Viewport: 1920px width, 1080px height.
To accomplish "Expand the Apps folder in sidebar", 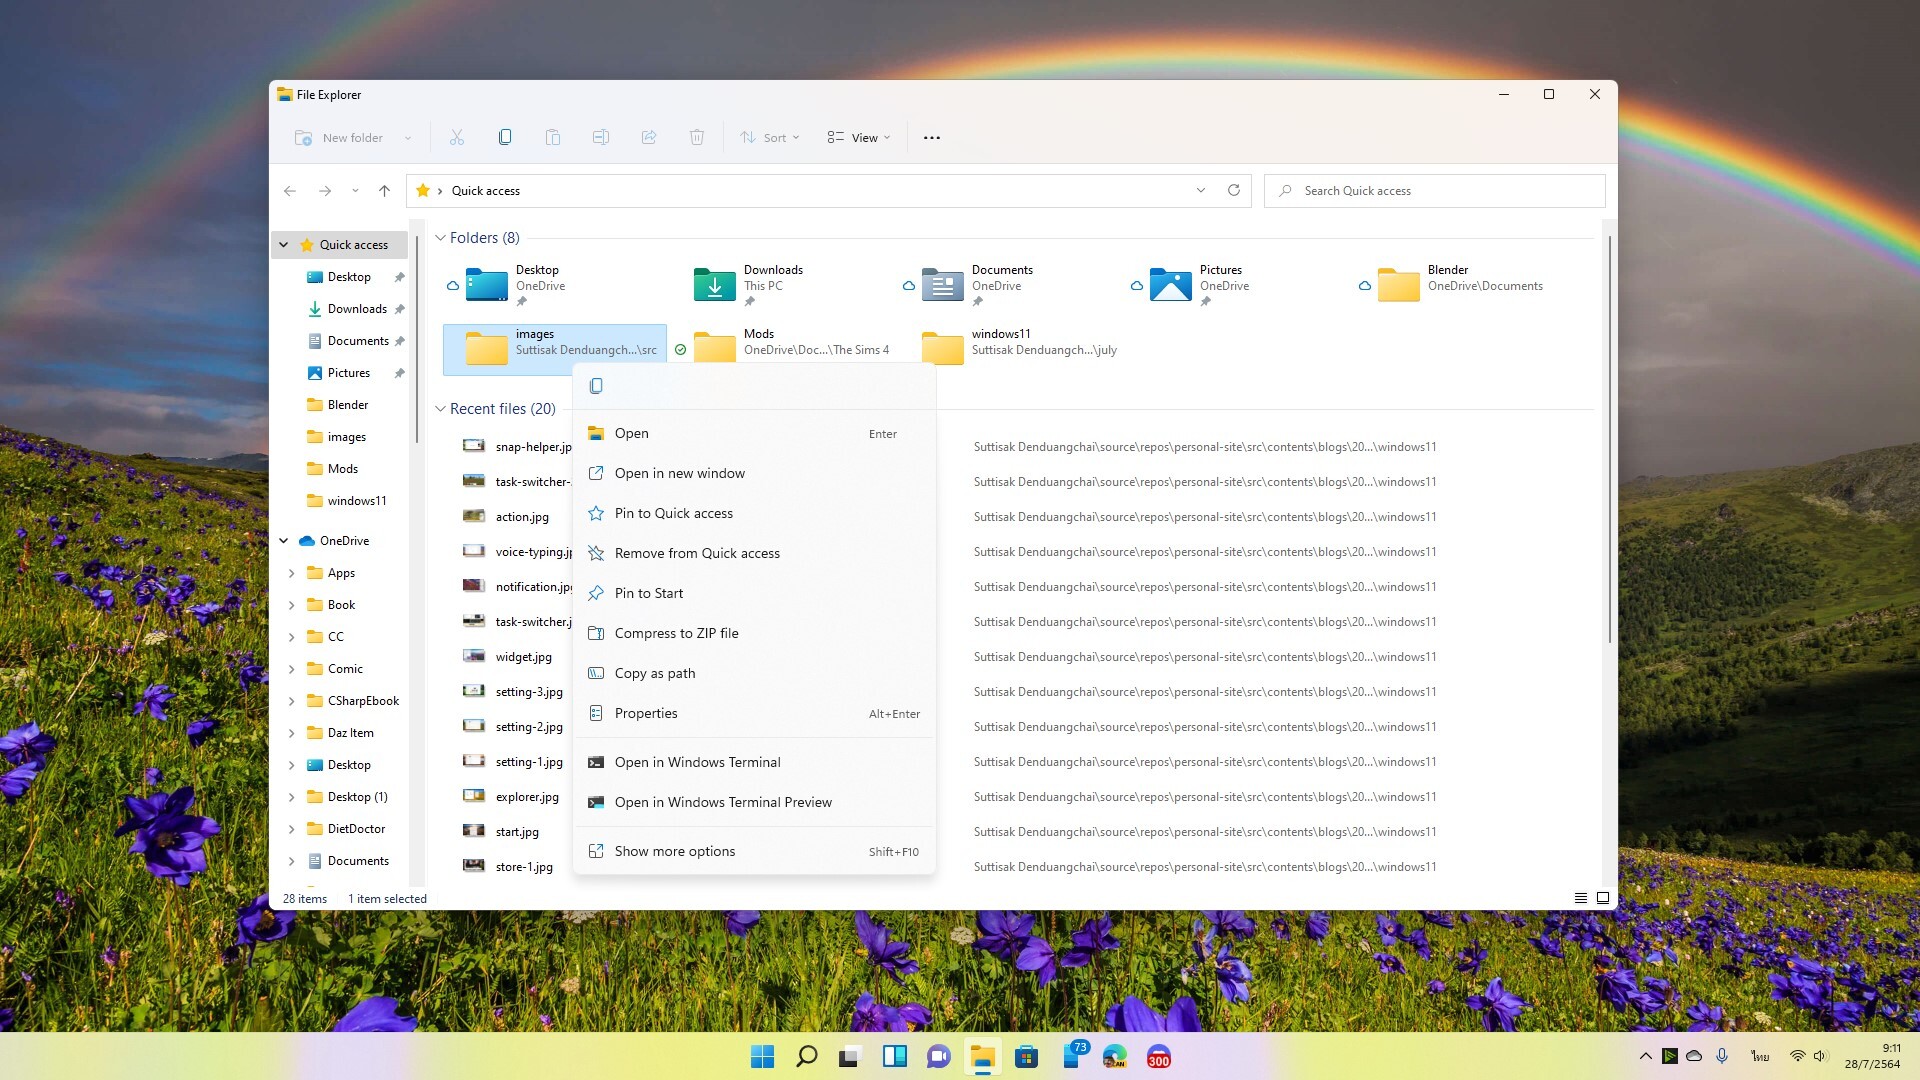I will [292, 573].
